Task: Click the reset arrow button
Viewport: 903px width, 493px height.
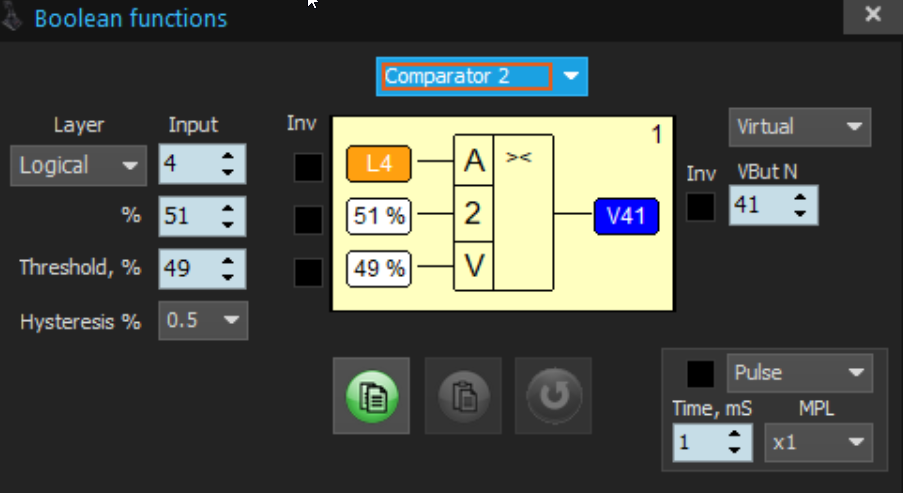Action: click(x=552, y=396)
